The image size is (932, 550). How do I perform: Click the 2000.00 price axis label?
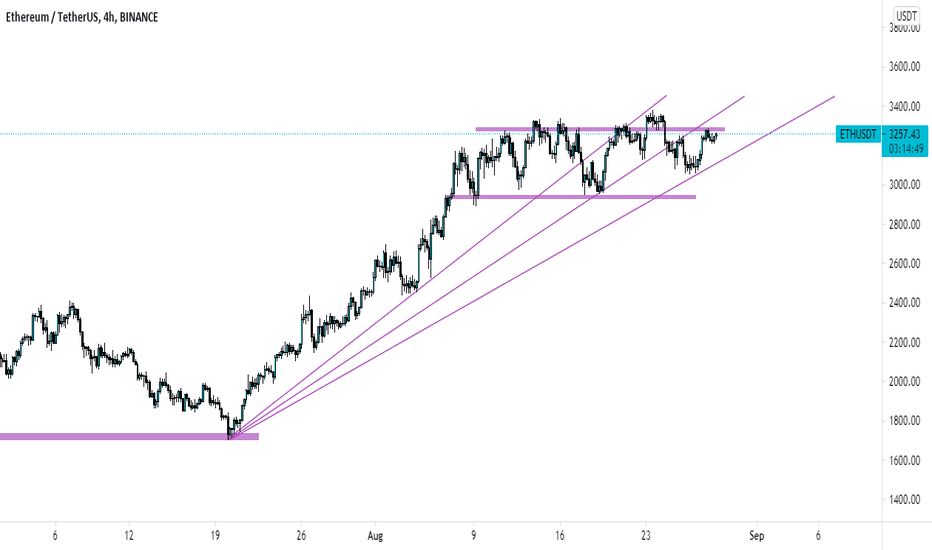(904, 382)
